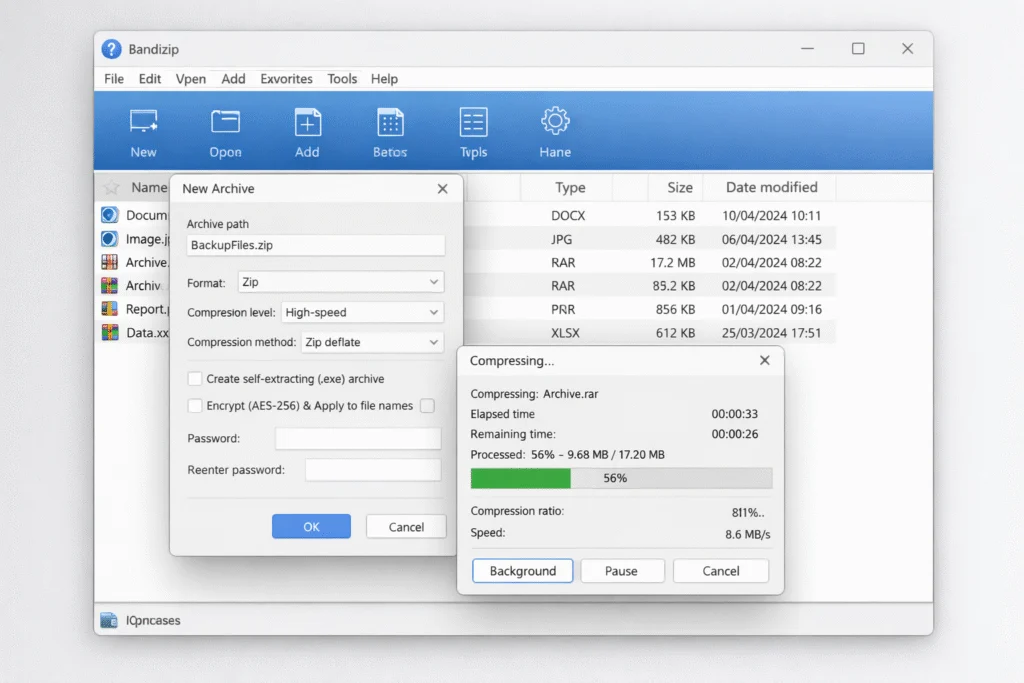
Task: Open the Tools menu
Action: pyautogui.click(x=342, y=78)
